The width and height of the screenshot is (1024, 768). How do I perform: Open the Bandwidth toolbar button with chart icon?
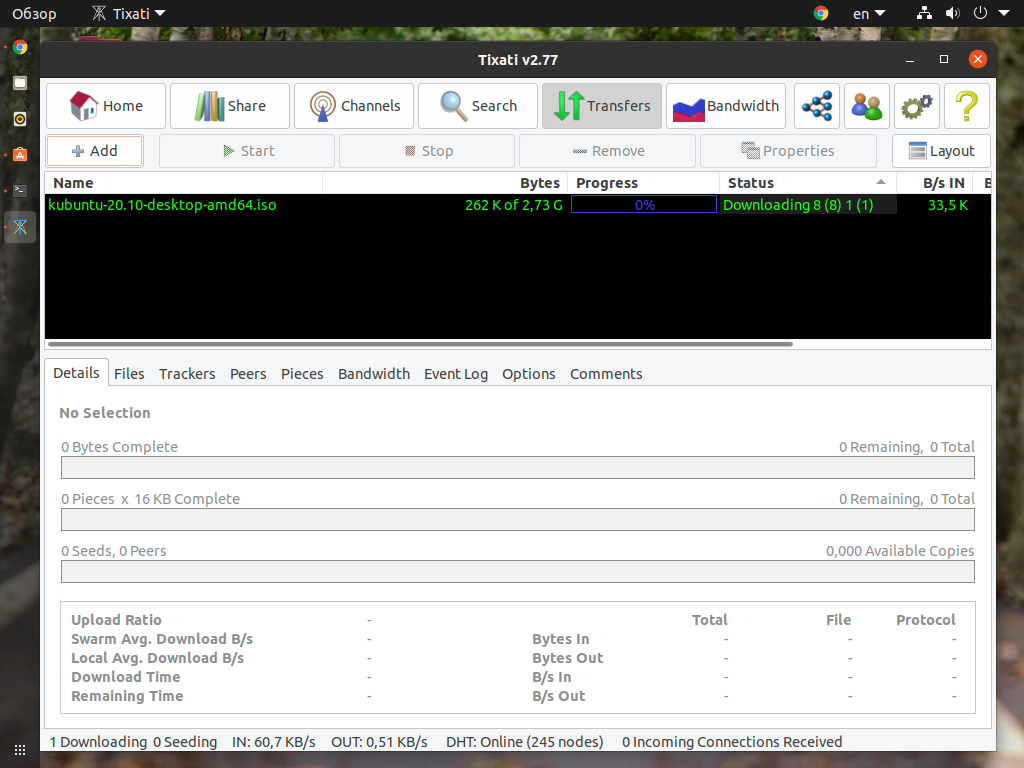pyautogui.click(x=726, y=106)
